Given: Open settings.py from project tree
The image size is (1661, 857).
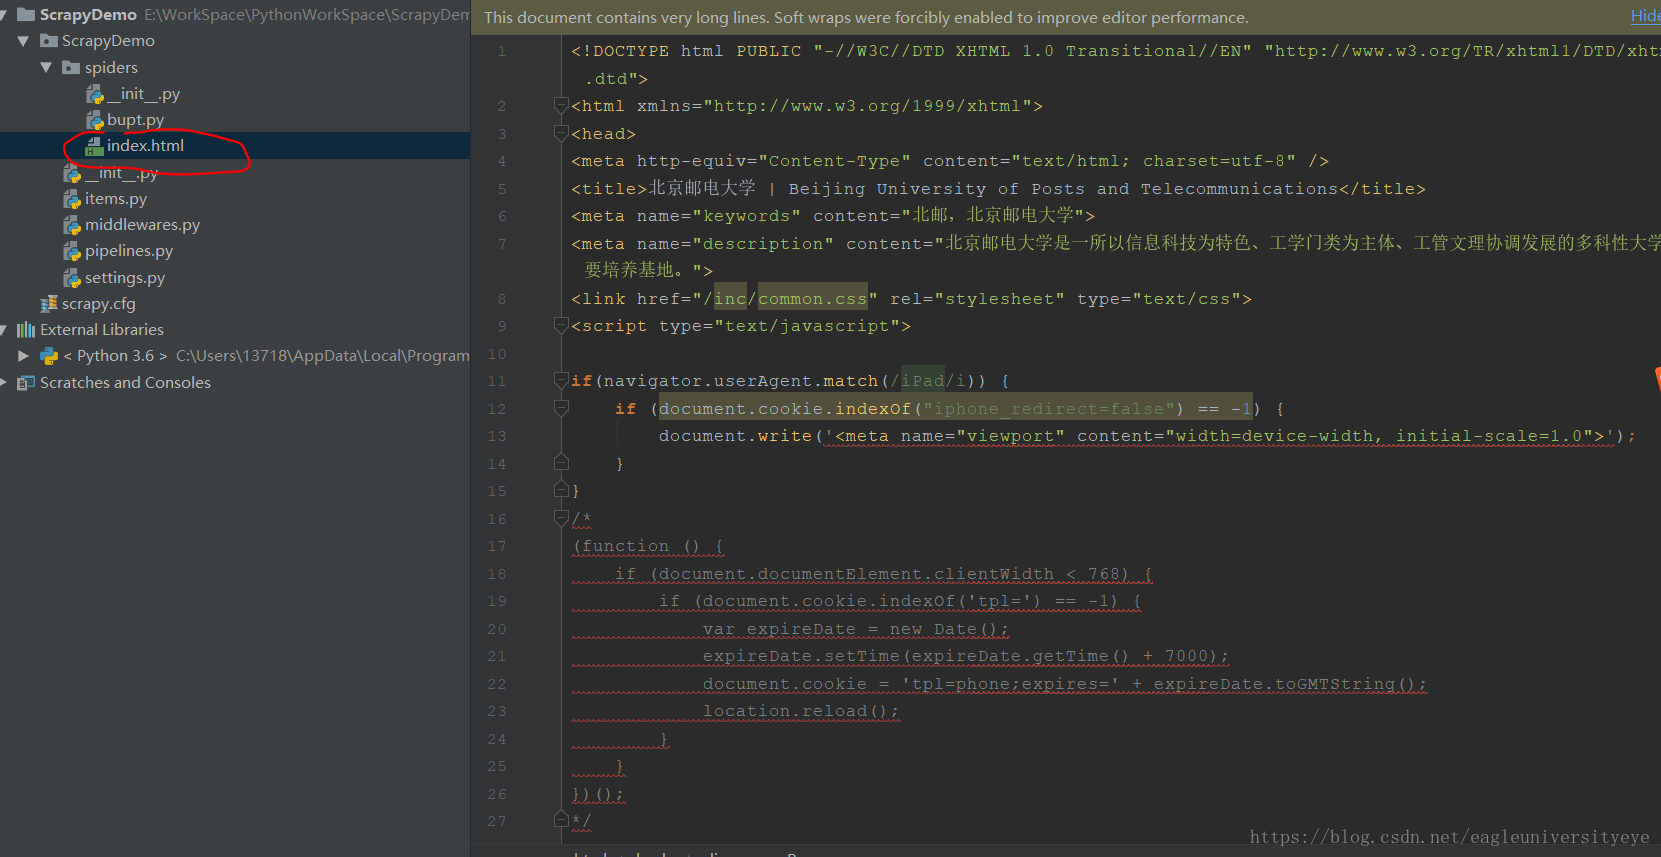Looking at the screenshot, I should (x=125, y=278).
